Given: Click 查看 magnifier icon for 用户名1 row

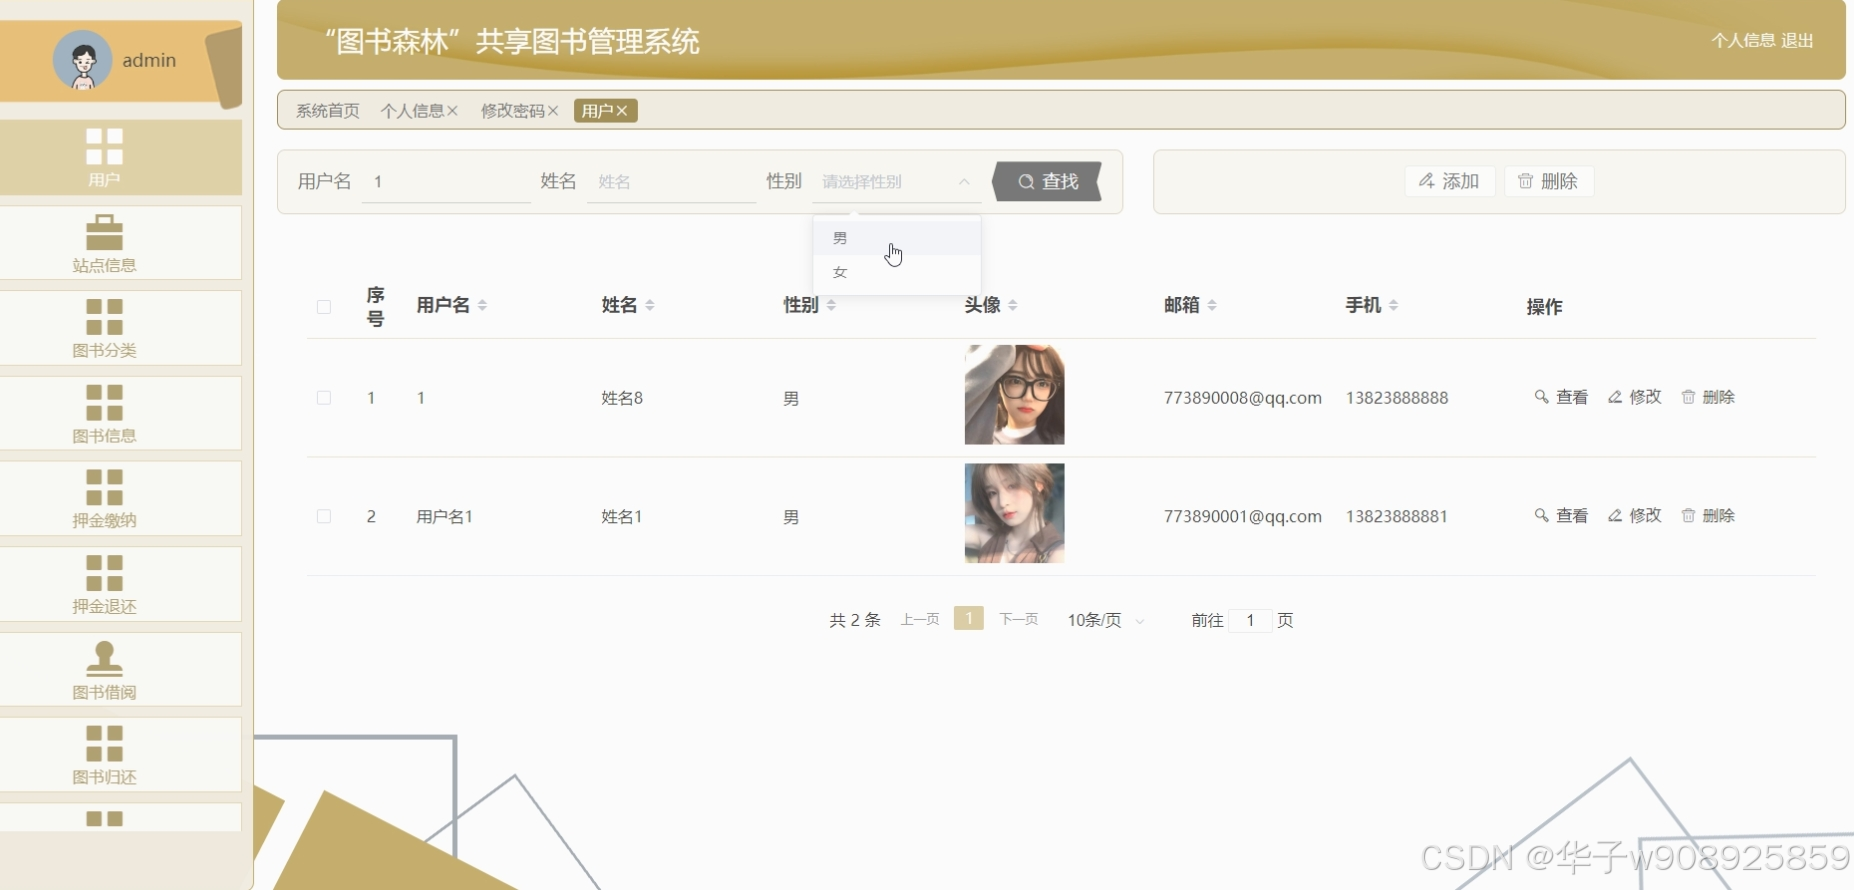Looking at the screenshot, I should (x=1541, y=516).
